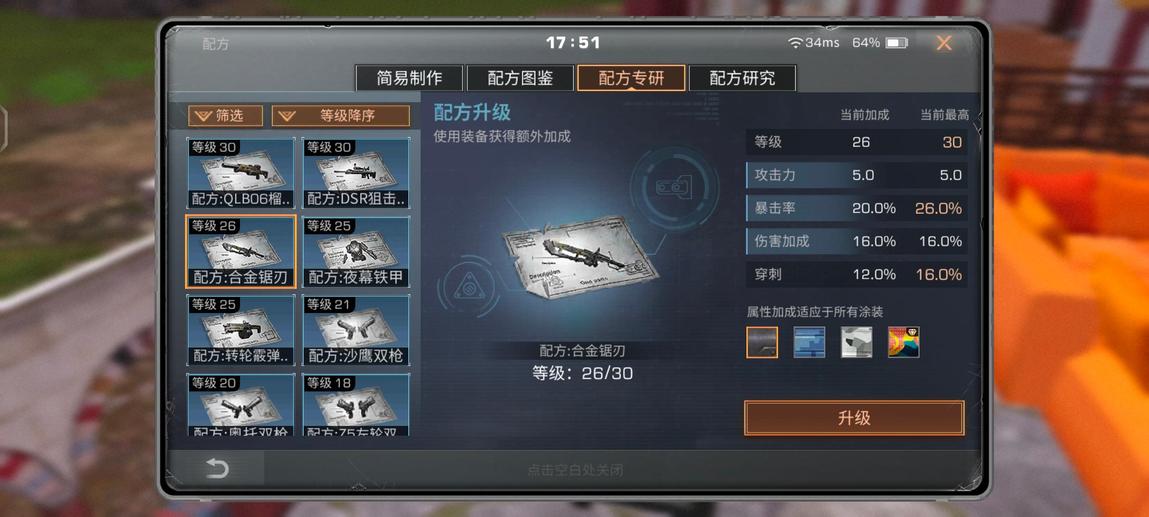This screenshot has width=1149, height=517.
Task: Choose the 夜幕铁甲 armor recipe
Action: [x=356, y=252]
